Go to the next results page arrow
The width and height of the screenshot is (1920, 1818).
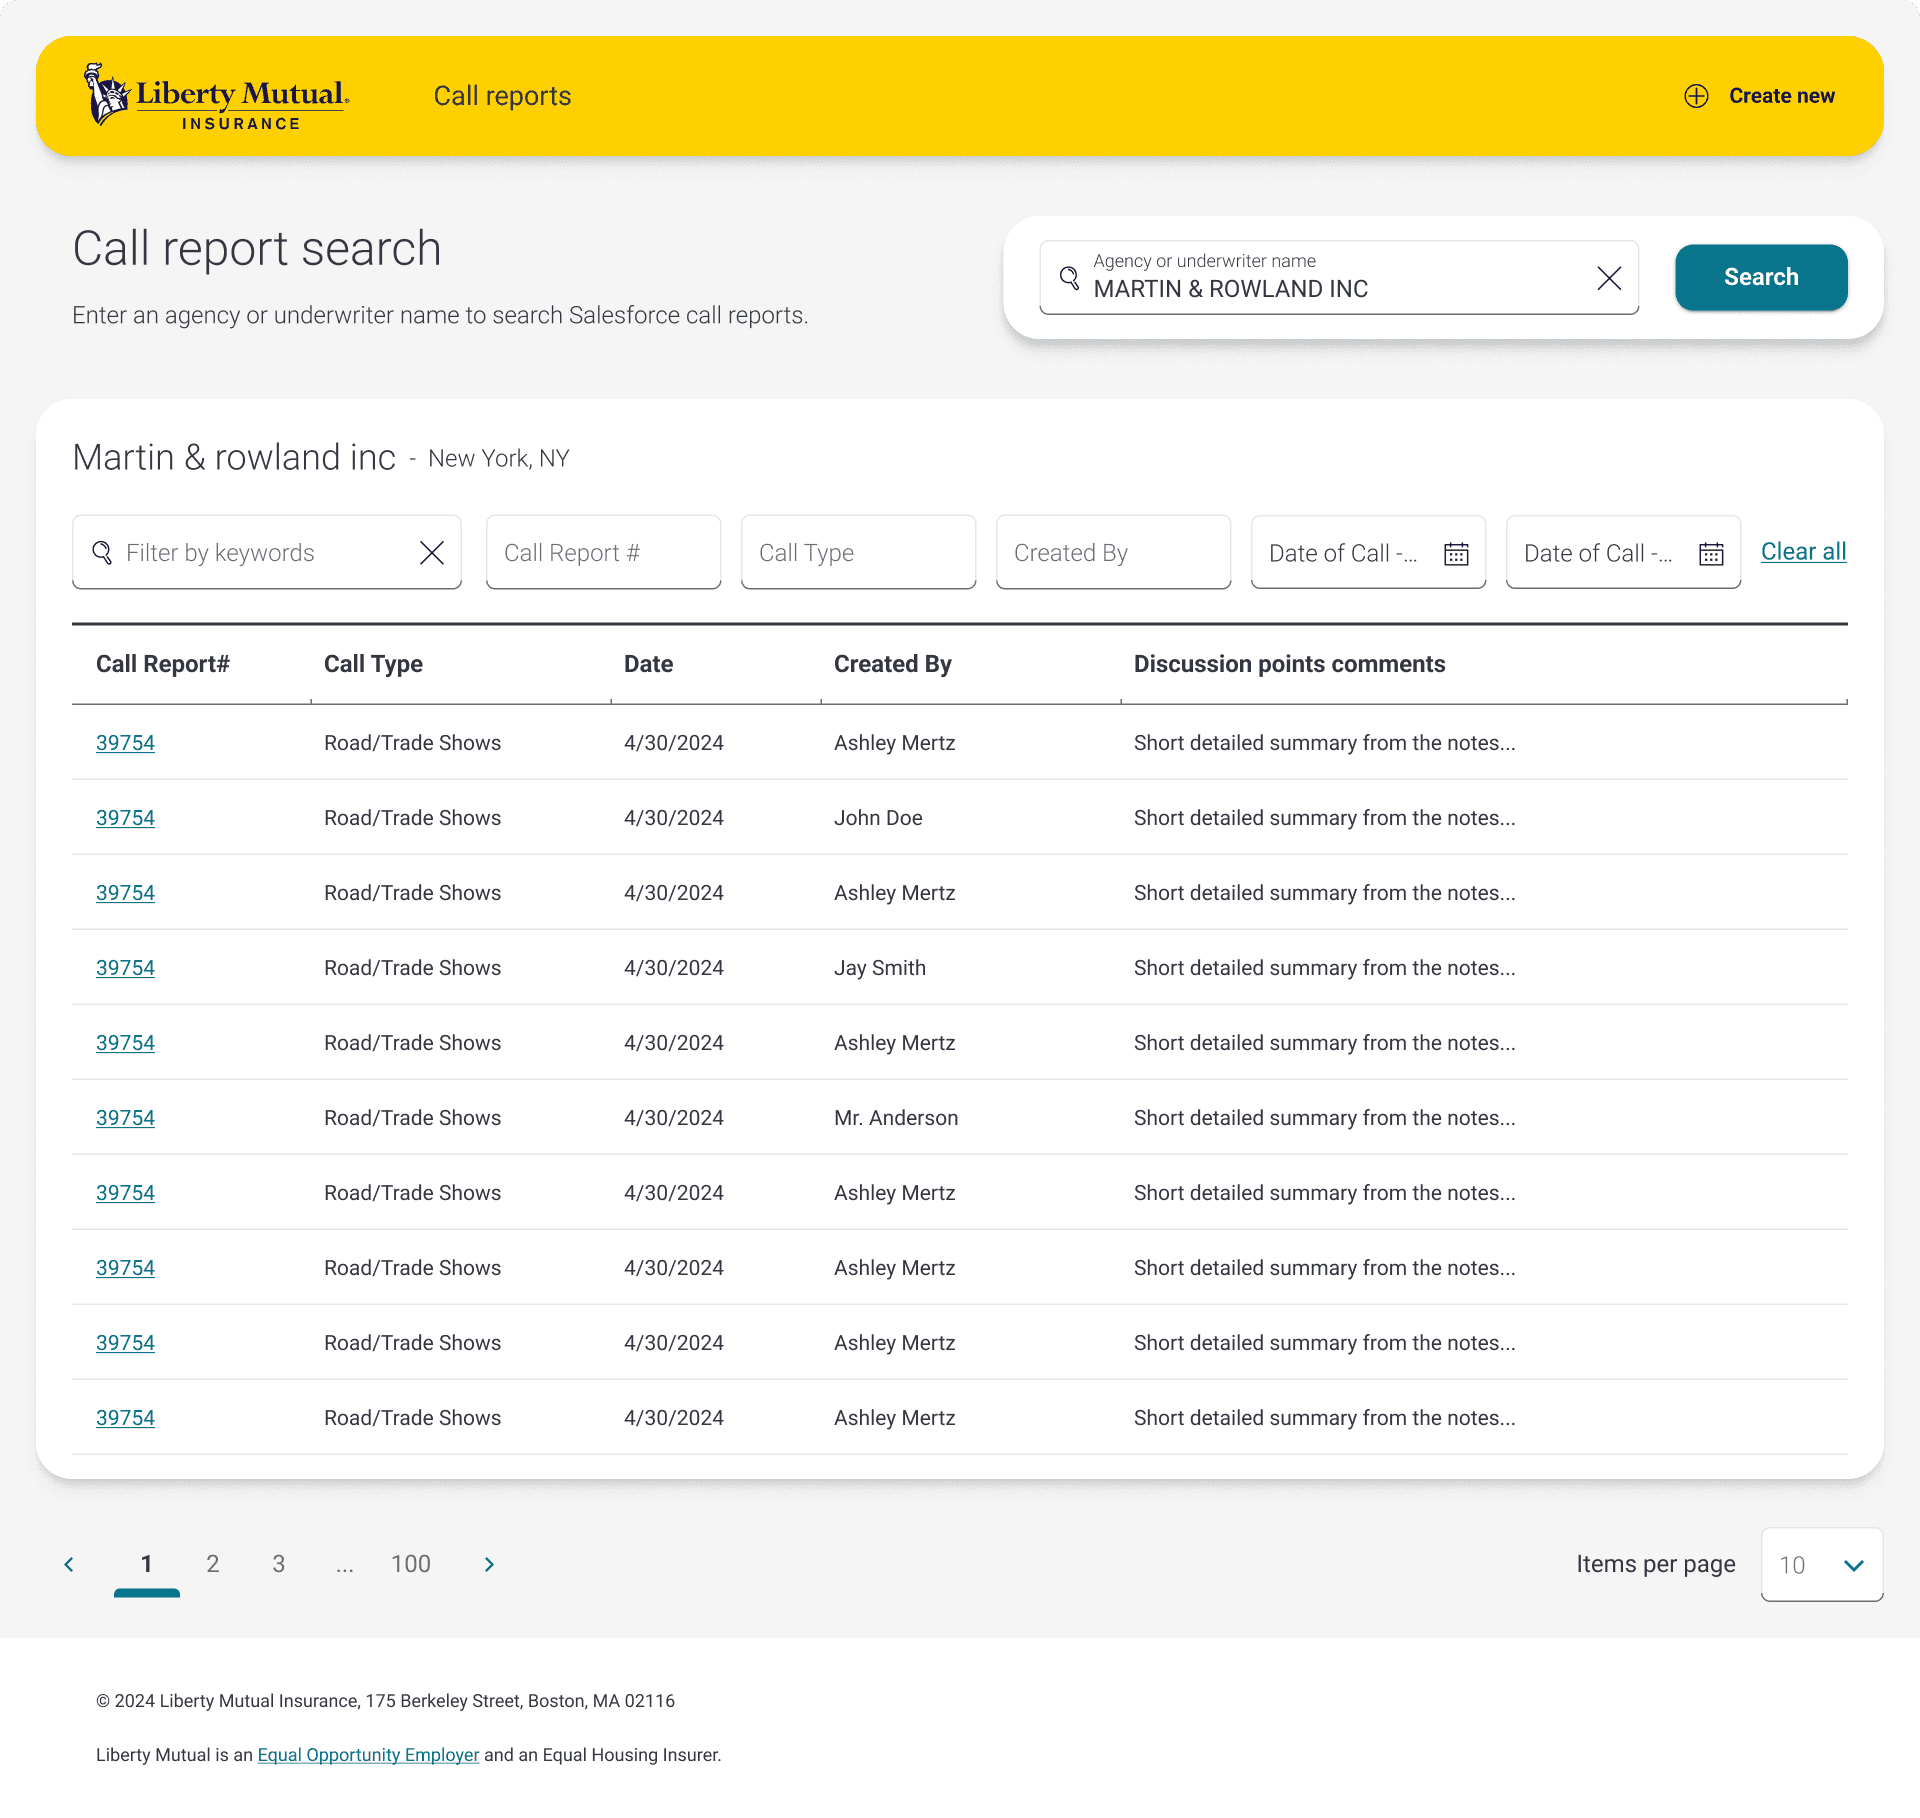[x=489, y=1564]
